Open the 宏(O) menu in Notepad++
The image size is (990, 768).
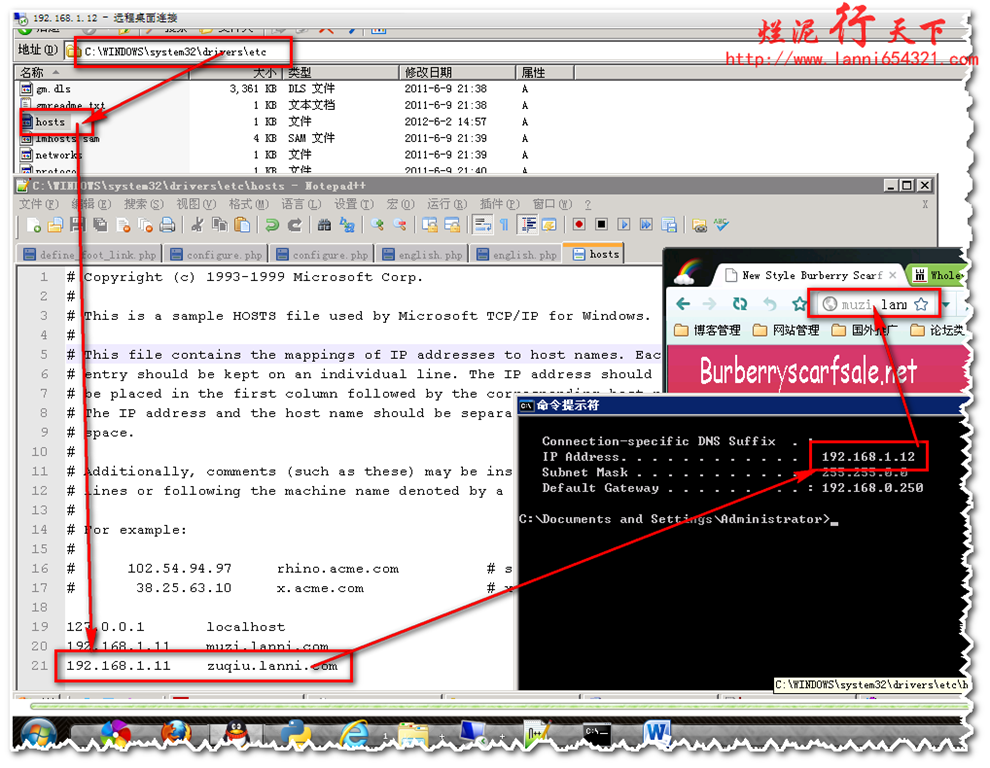pos(401,204)
